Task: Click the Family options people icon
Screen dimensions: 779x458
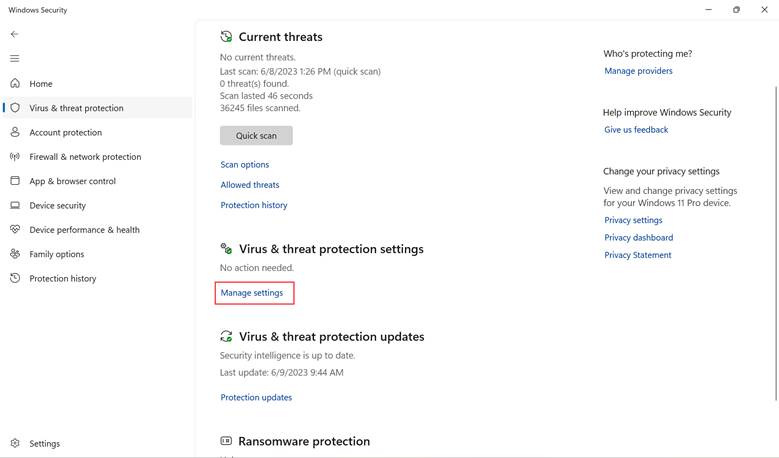Action: (15, 254)
